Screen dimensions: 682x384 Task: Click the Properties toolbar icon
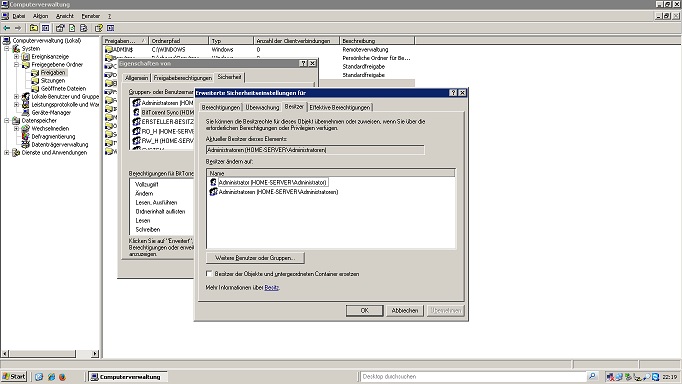[x=60, y=28]
